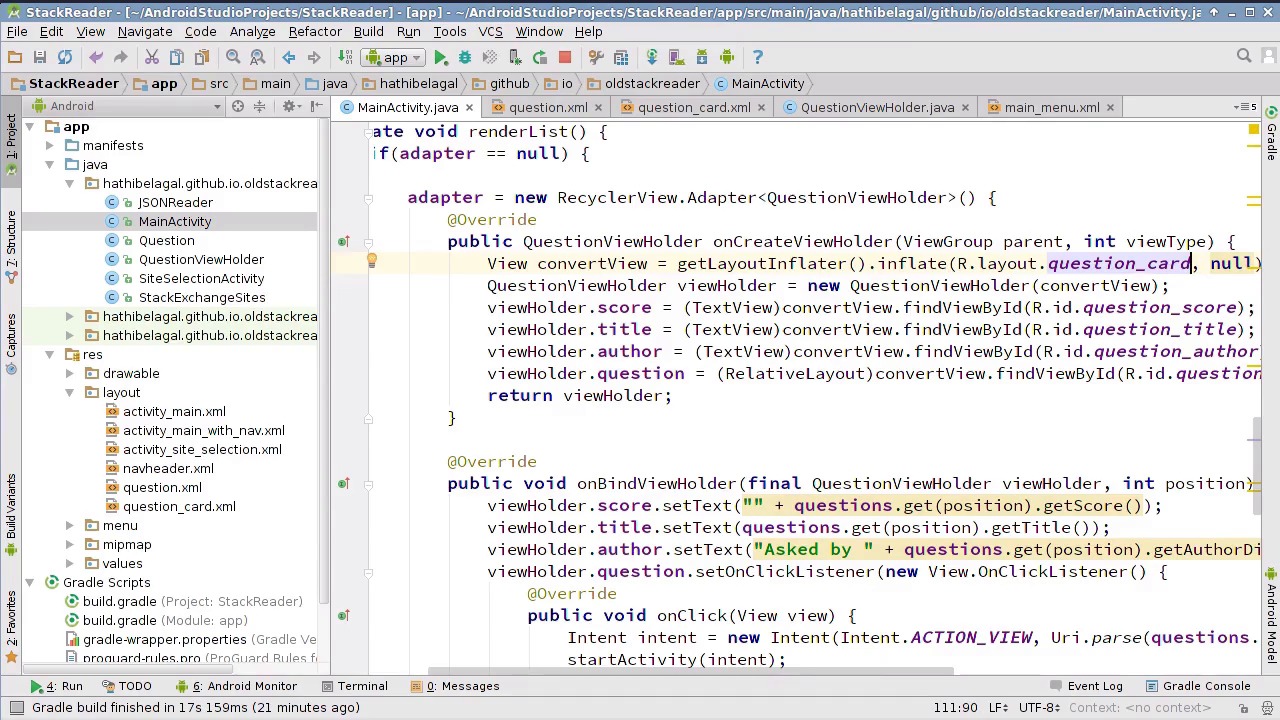Click the editor's horizontal scrollbar
This screenshot has height=720, width=1280.
point(690,672)
